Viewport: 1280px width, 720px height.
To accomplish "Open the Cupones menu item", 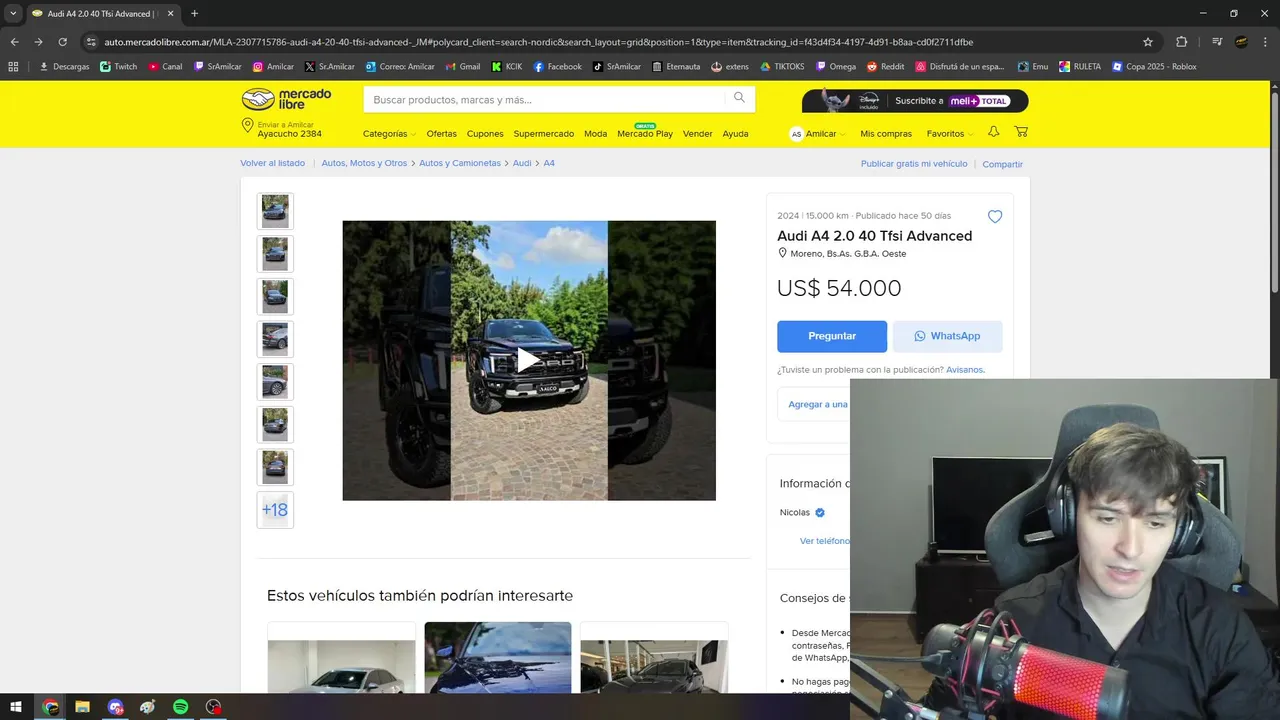I will pos(485,133).
